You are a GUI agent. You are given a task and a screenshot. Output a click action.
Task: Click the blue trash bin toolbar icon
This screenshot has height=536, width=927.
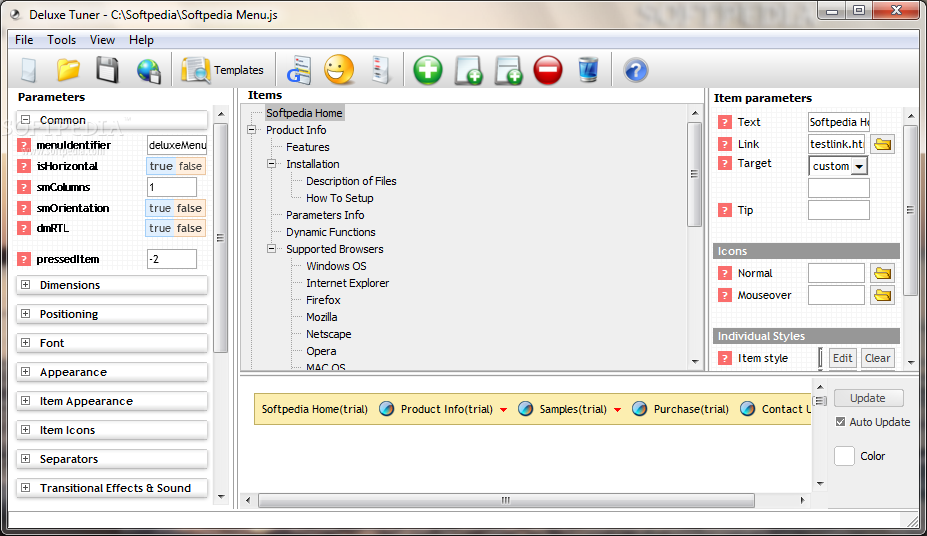coord(588,70)
